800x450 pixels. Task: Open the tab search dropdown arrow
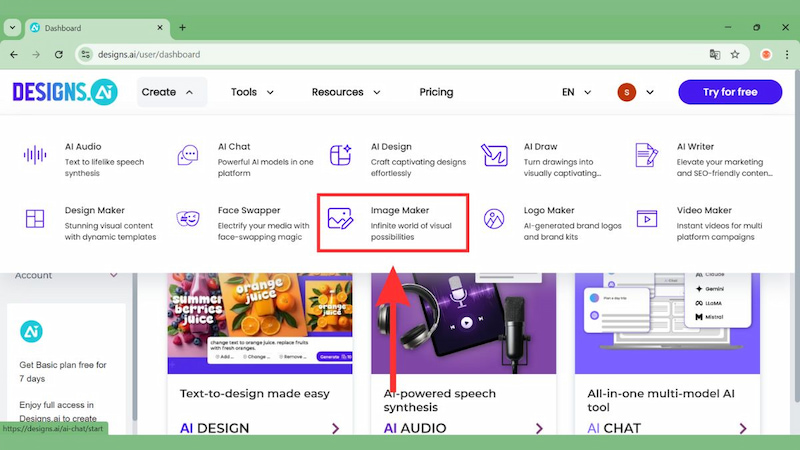coord(12,28)
